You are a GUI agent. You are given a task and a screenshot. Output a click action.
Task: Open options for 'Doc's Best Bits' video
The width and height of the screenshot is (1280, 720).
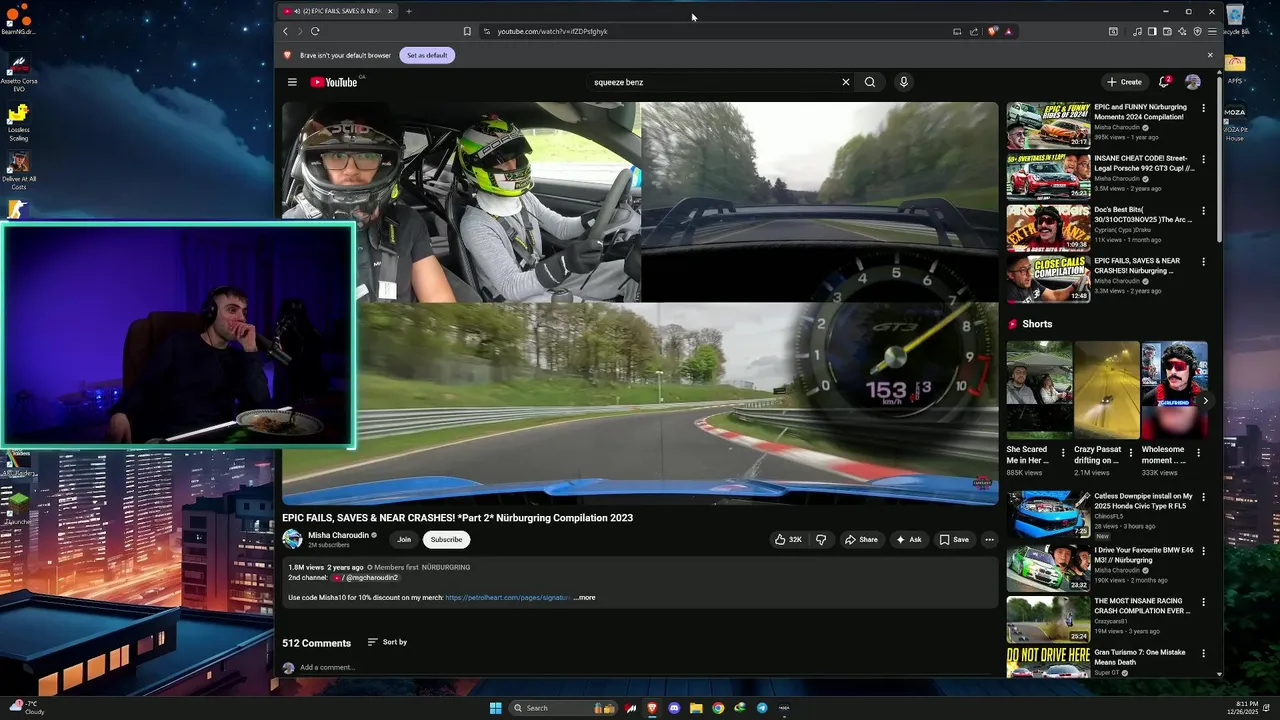click(1203, 211)
